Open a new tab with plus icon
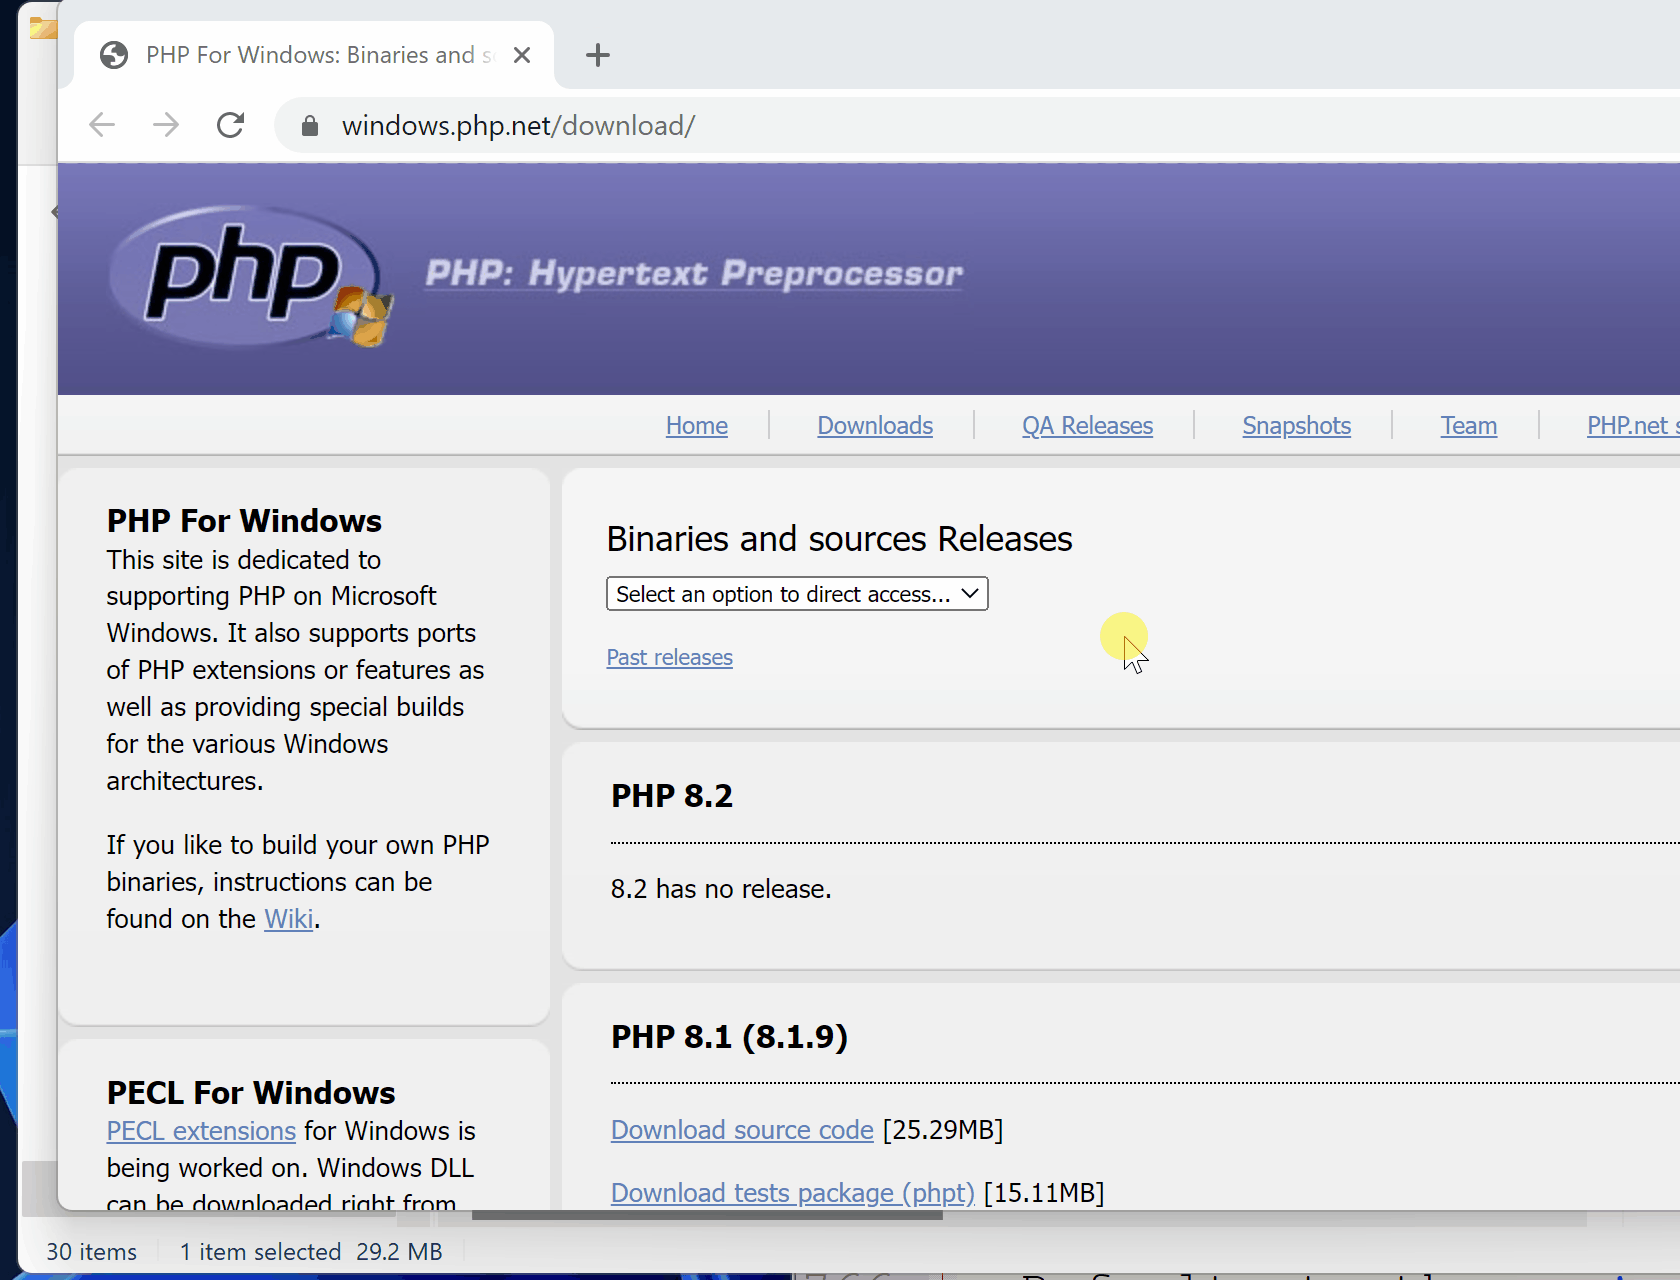Screen dimensions: 1680x1280 pos(597,55)
